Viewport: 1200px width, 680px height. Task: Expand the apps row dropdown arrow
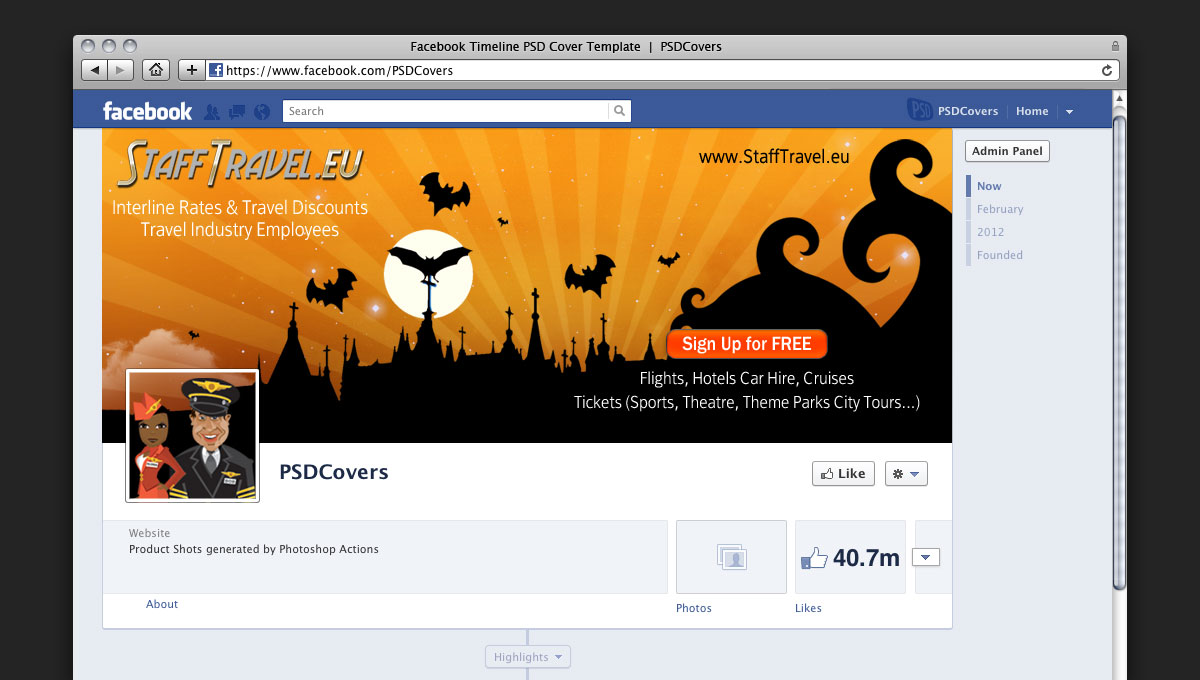(x=926, y=557)
